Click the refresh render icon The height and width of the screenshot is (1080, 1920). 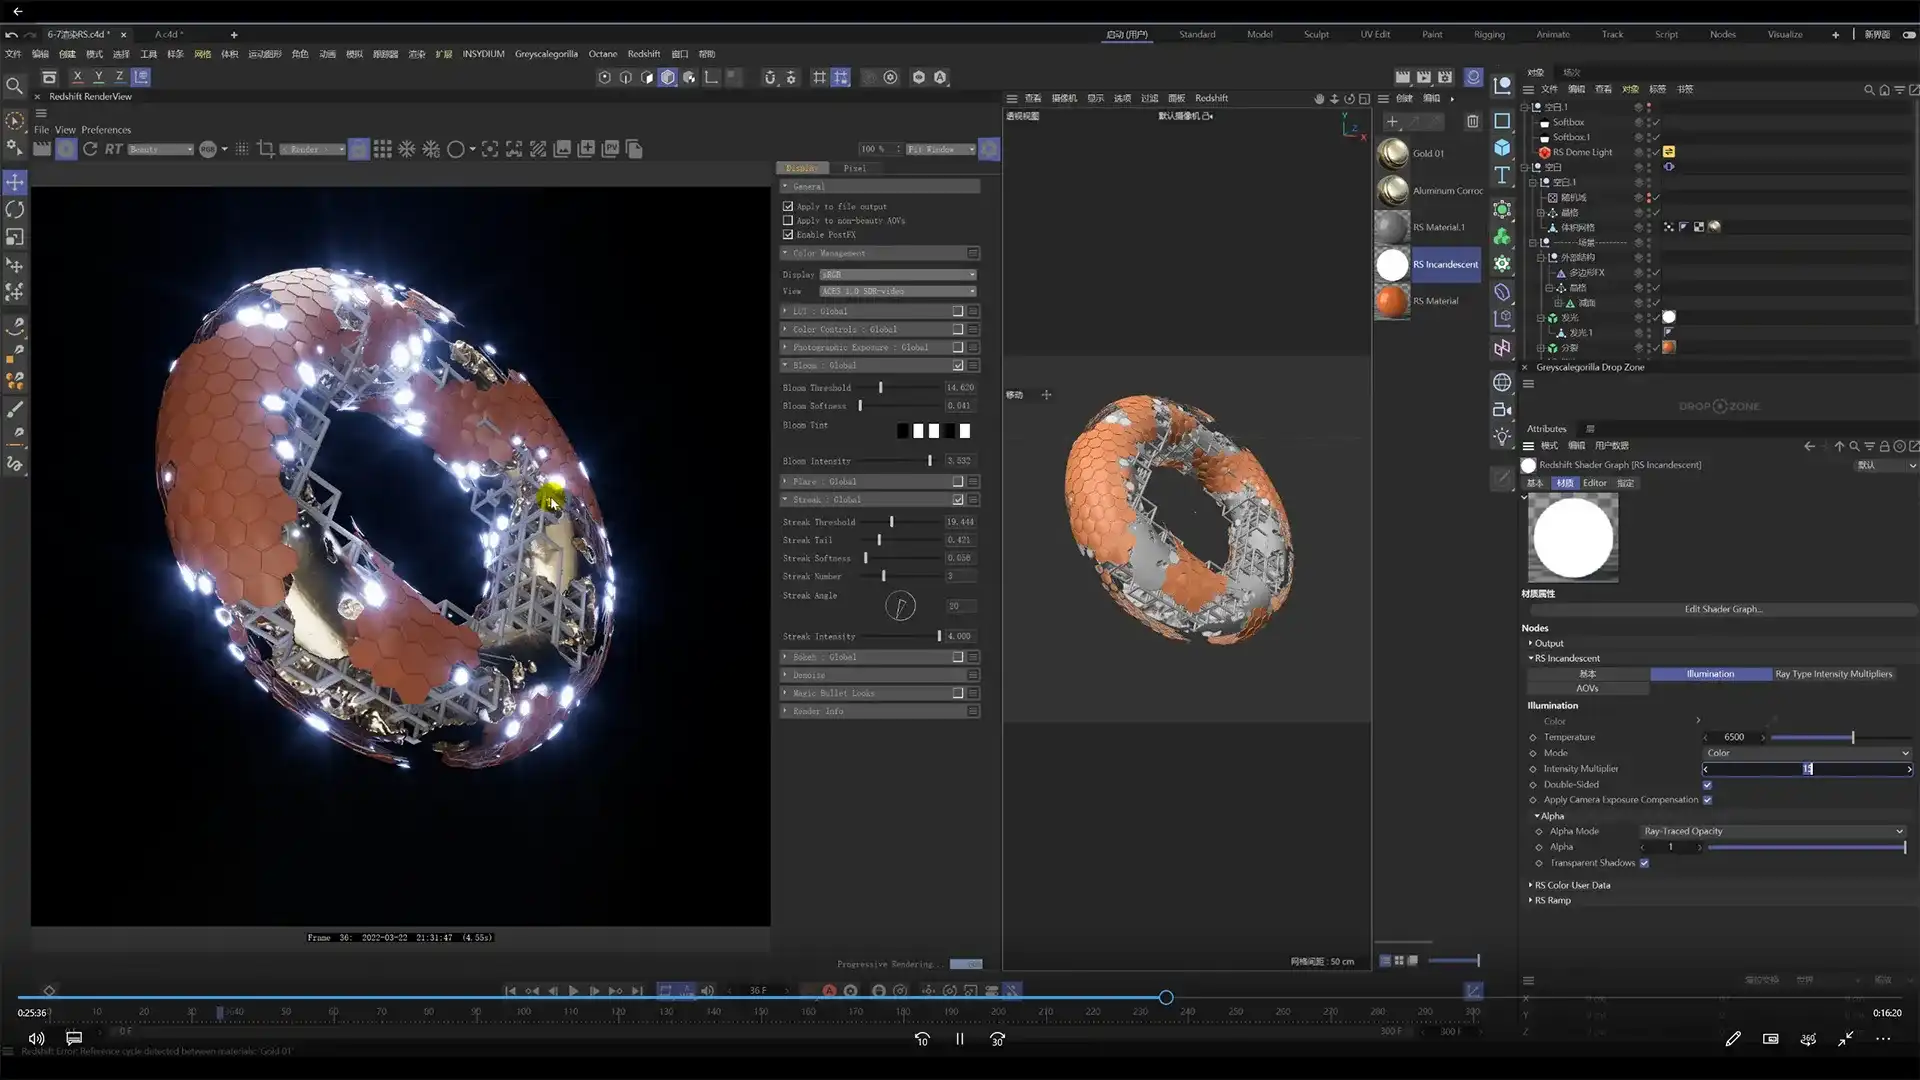point(90,149)
